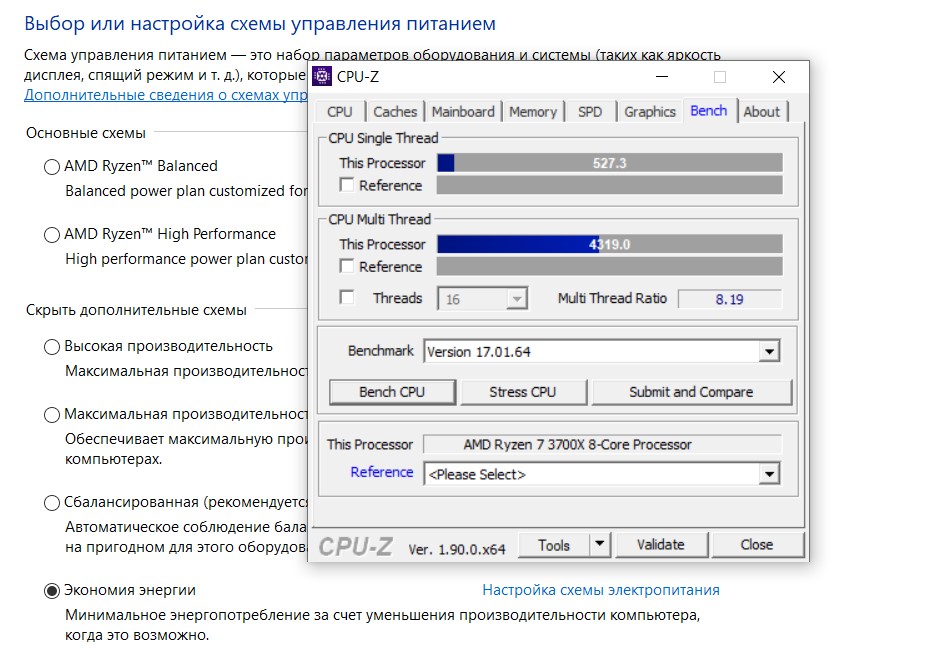Select AMD Ryzen Balanced power plan
Viewport: 925px width, 667px height.
pos(52,167)
